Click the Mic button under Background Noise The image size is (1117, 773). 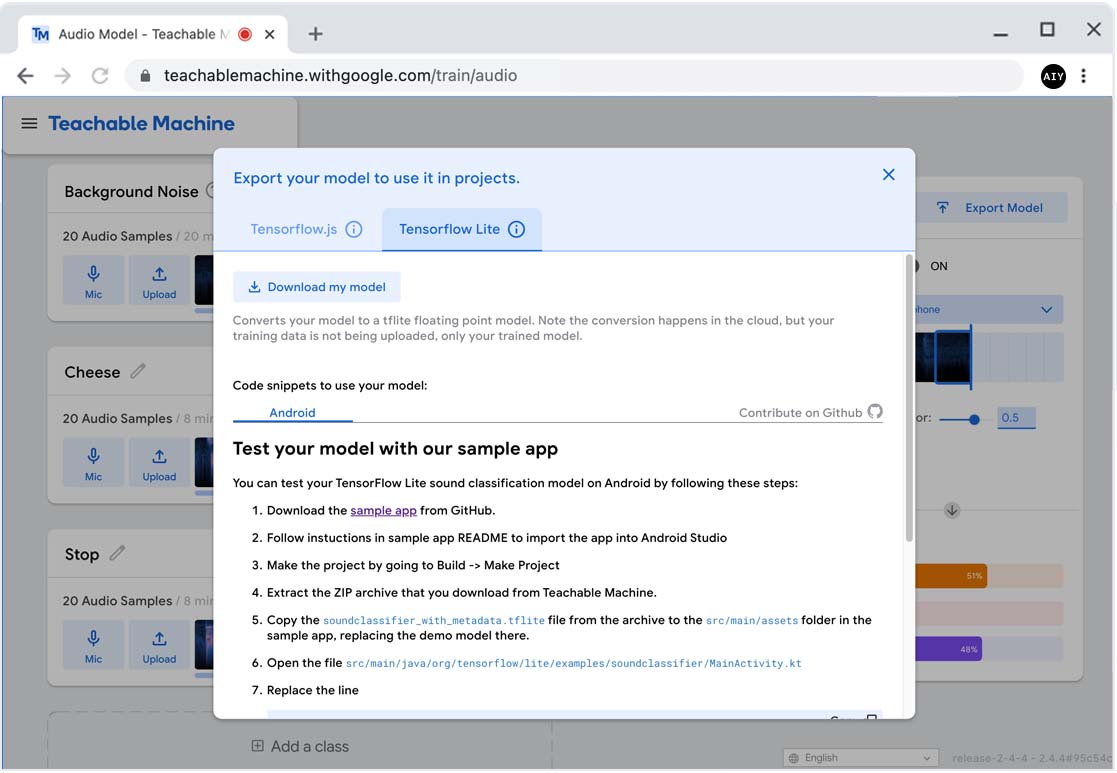coord(93,281)
